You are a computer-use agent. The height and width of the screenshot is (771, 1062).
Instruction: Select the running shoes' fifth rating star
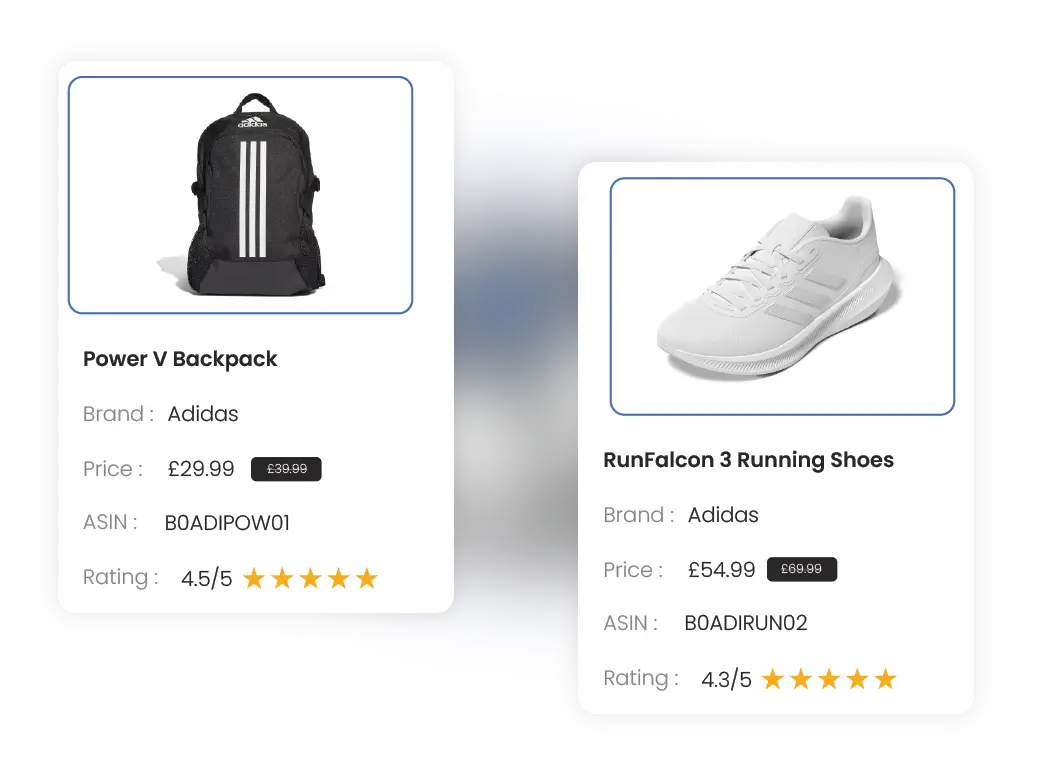click(x=886, y=679)
